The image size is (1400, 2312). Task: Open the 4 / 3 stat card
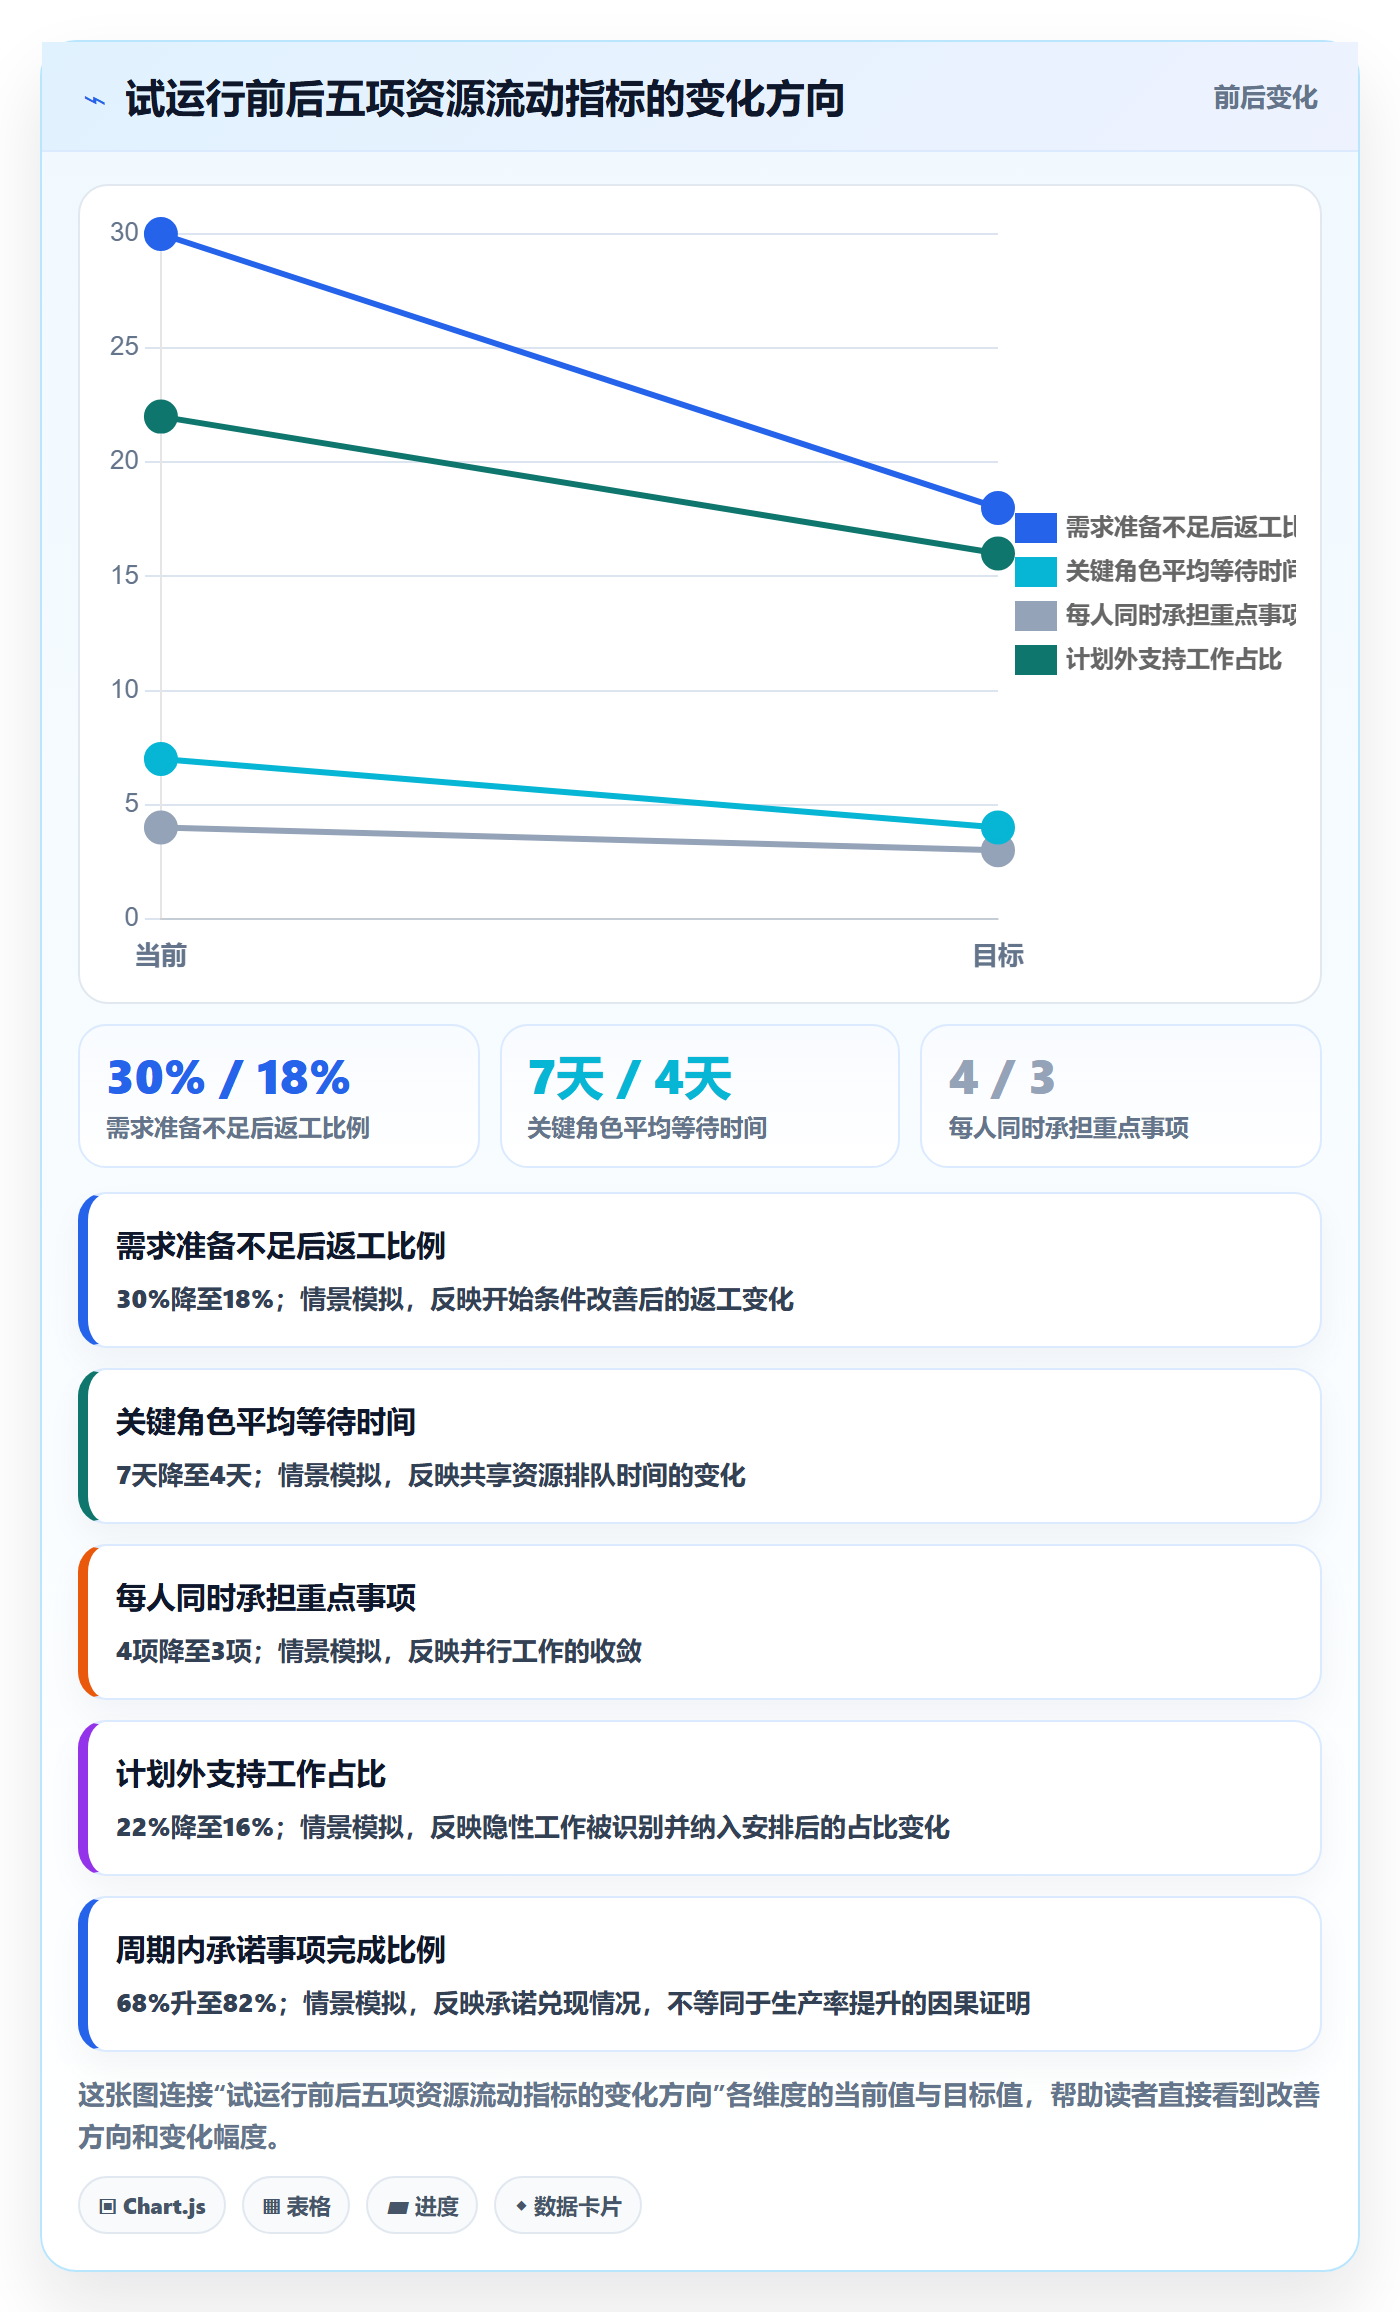(1121, 1096)
